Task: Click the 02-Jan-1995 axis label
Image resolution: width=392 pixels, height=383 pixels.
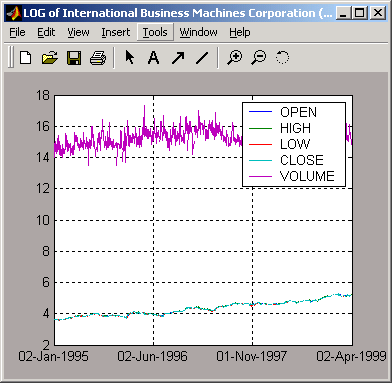Action: click(x=53, y=356)
